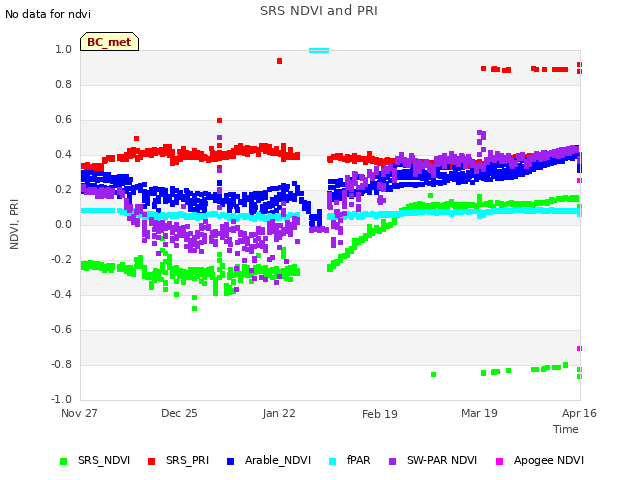Click the 'Time' x-axis label

[566, 429]
